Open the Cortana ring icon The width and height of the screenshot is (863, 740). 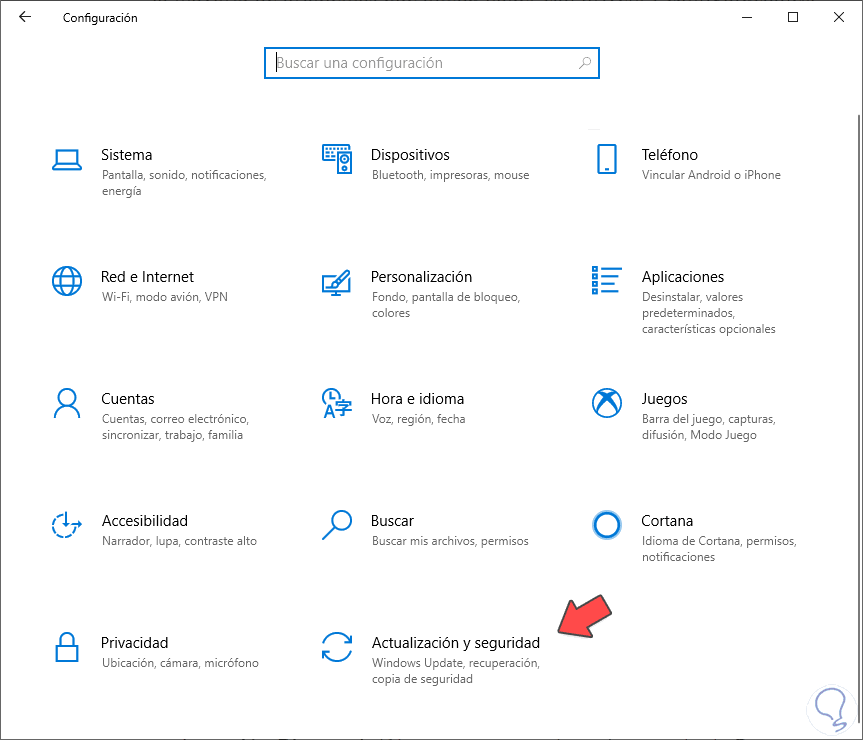point(607,525)
